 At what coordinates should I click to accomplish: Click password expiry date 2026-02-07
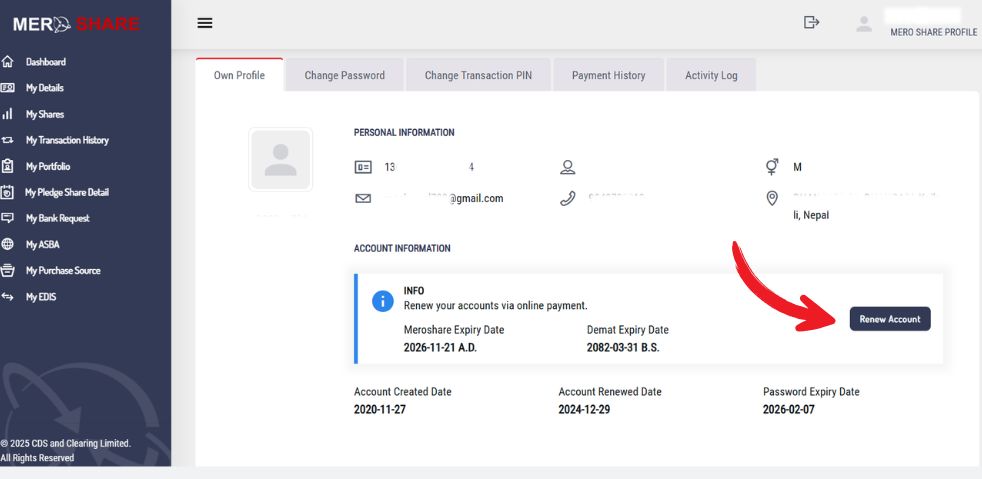788,409
